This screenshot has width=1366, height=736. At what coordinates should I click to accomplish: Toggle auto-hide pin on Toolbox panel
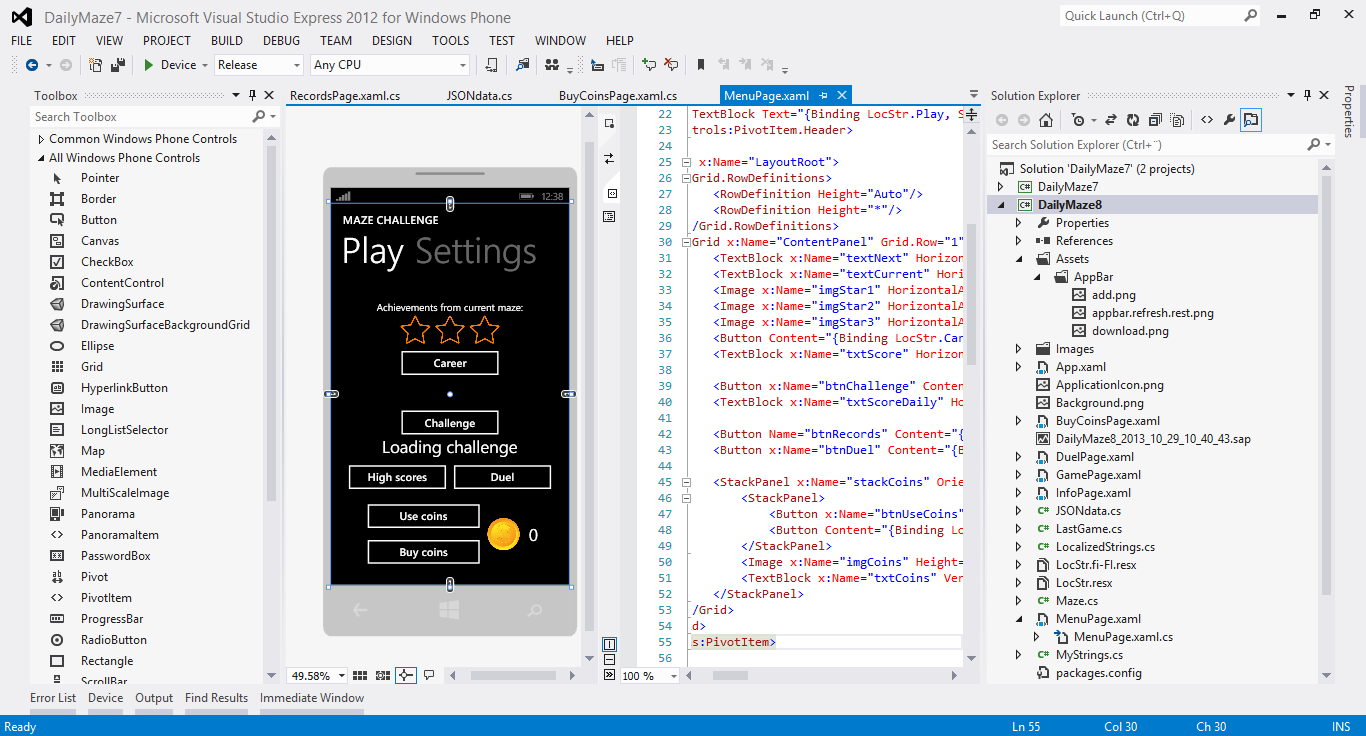pyautogui.click(x=253, y=96)
